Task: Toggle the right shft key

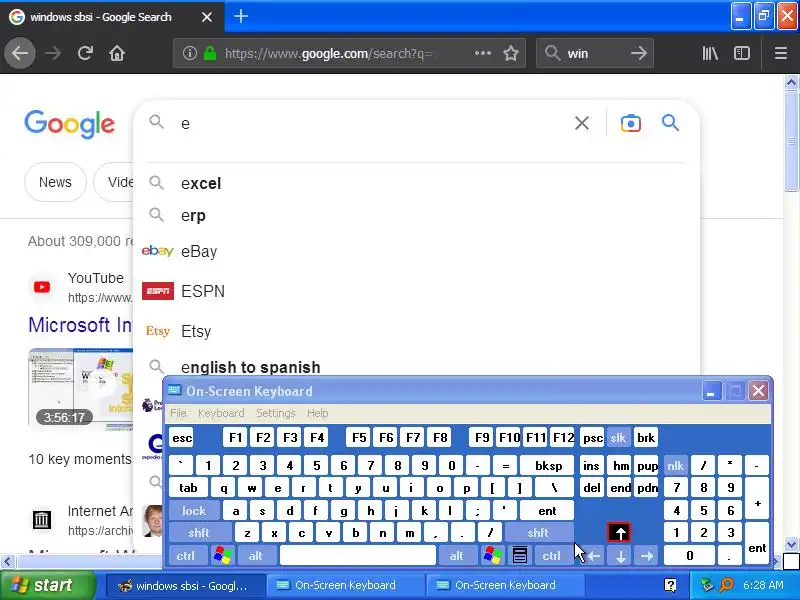Action: [x=538, y=533]
